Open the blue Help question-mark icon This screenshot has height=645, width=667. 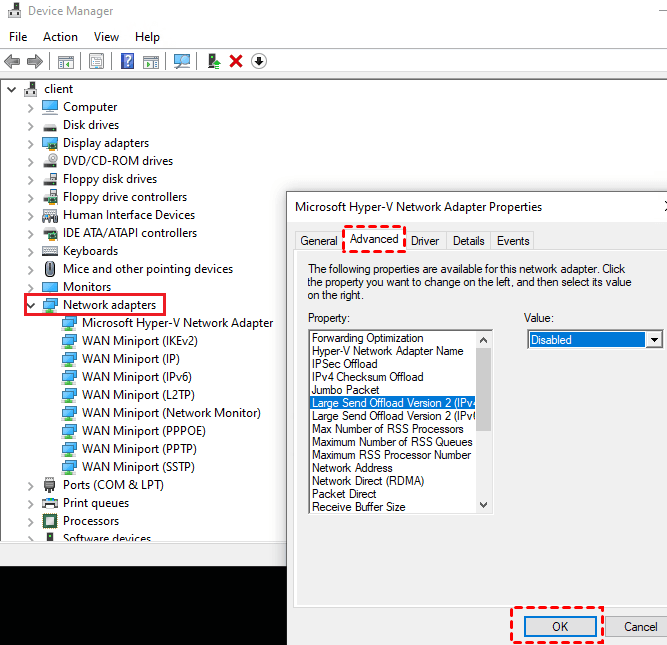128,61
